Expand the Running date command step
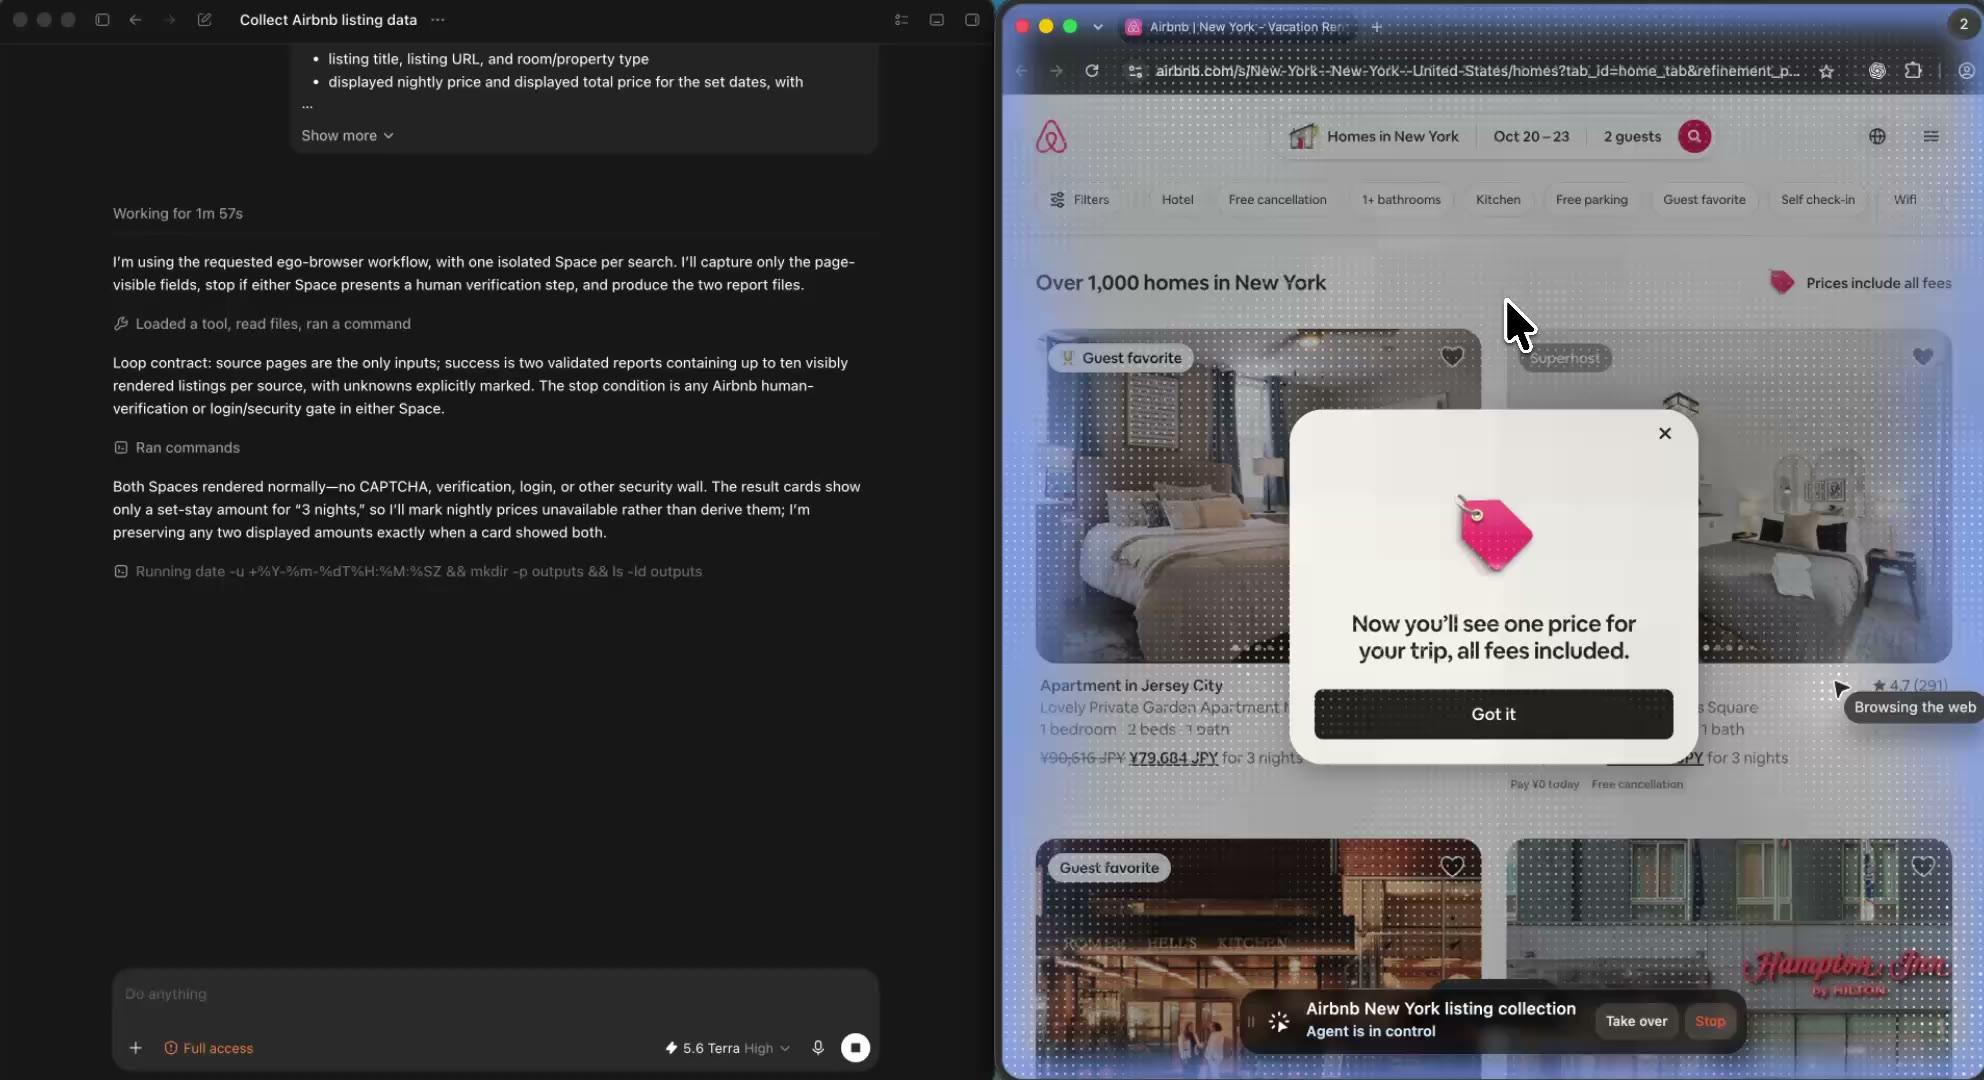This screenshot has width=1984, height=1080. (408, 572)
